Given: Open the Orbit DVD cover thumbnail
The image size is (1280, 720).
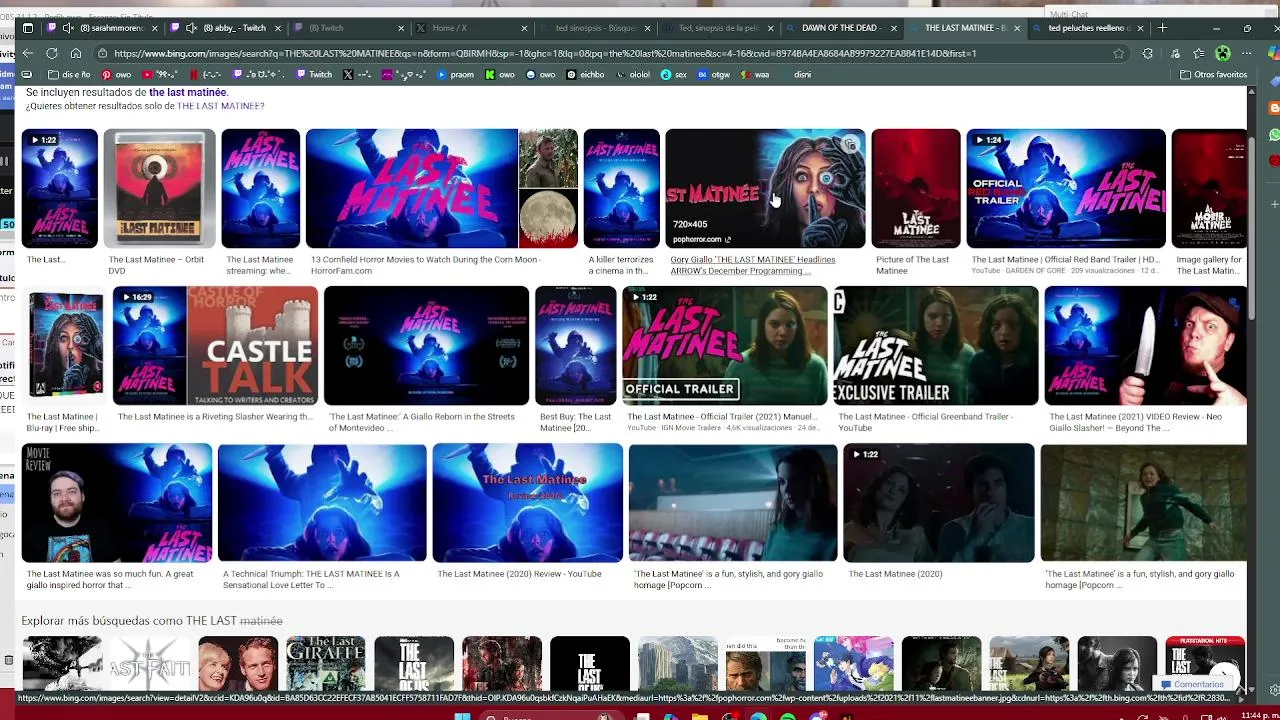Looking at the screenshot, I should [x=159, y=188].
